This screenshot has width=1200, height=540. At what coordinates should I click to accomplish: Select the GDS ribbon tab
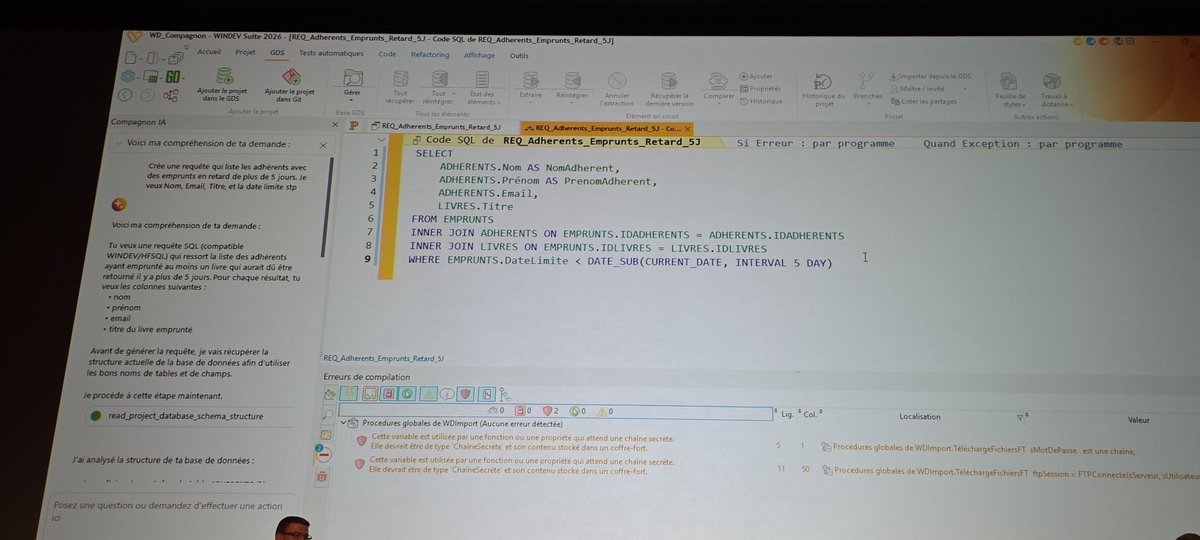[277, 51]
